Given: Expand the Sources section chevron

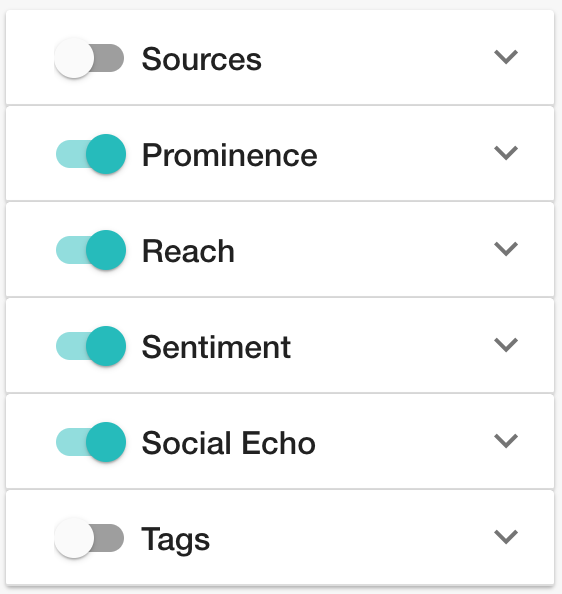Looking at the screenshot, I should coord(506,57).
